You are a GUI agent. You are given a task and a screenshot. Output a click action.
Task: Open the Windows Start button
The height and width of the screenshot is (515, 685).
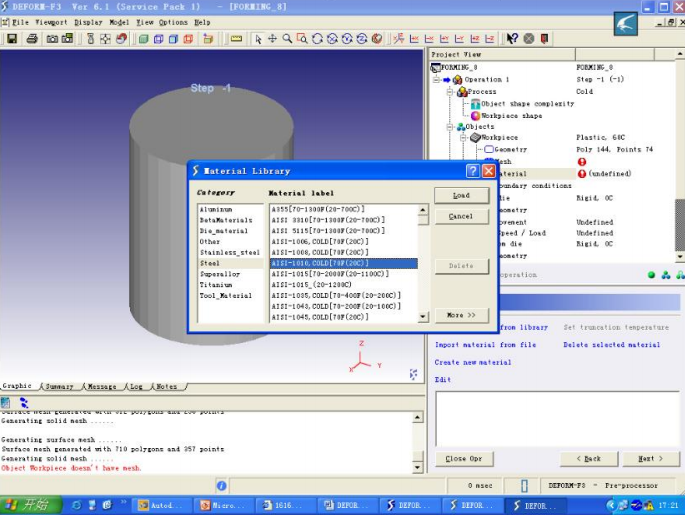31,505
